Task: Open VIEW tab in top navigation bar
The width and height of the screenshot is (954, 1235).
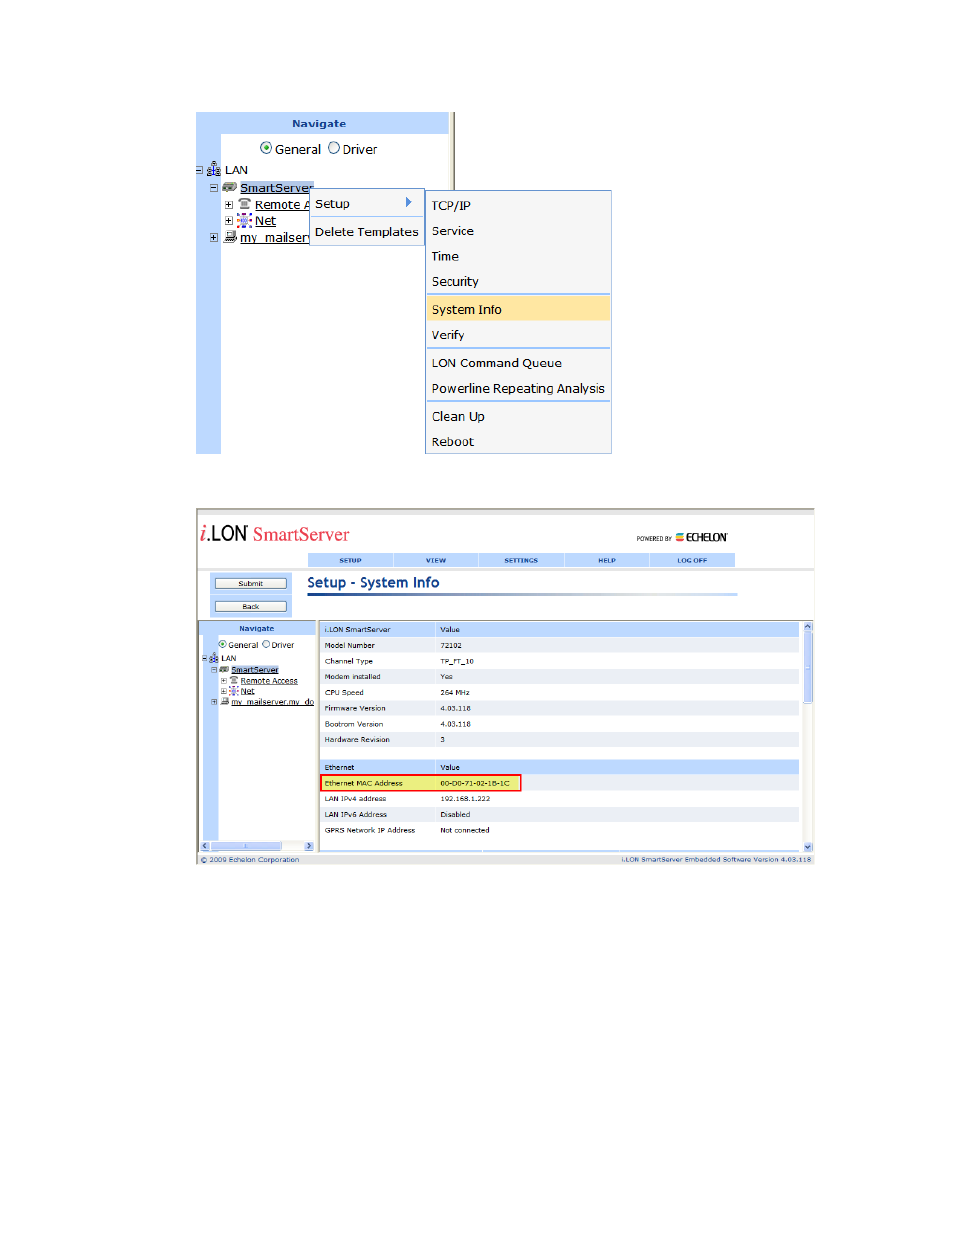Action: pyautogui.click(x=436, y=560)
